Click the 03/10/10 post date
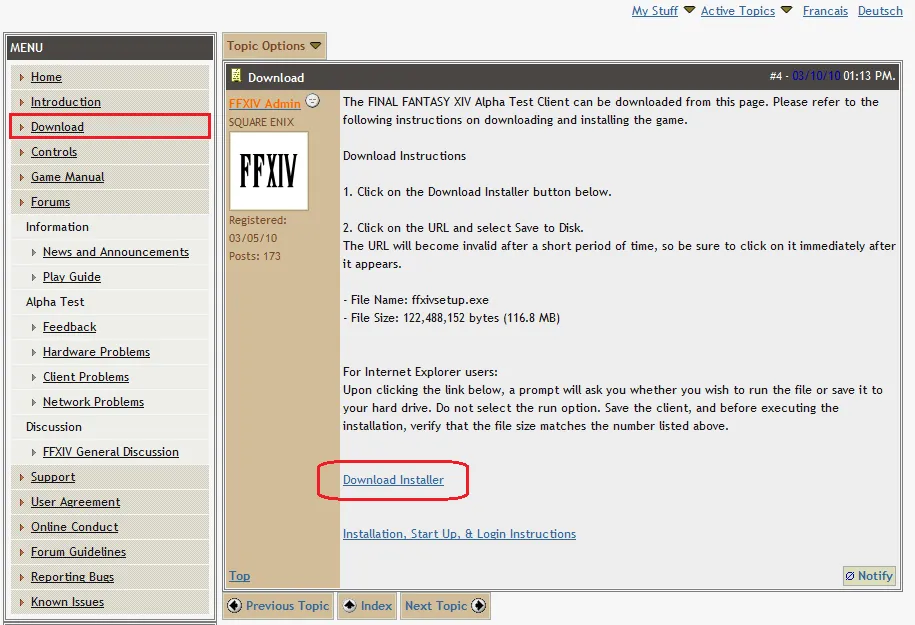 [x=816, y=76]
